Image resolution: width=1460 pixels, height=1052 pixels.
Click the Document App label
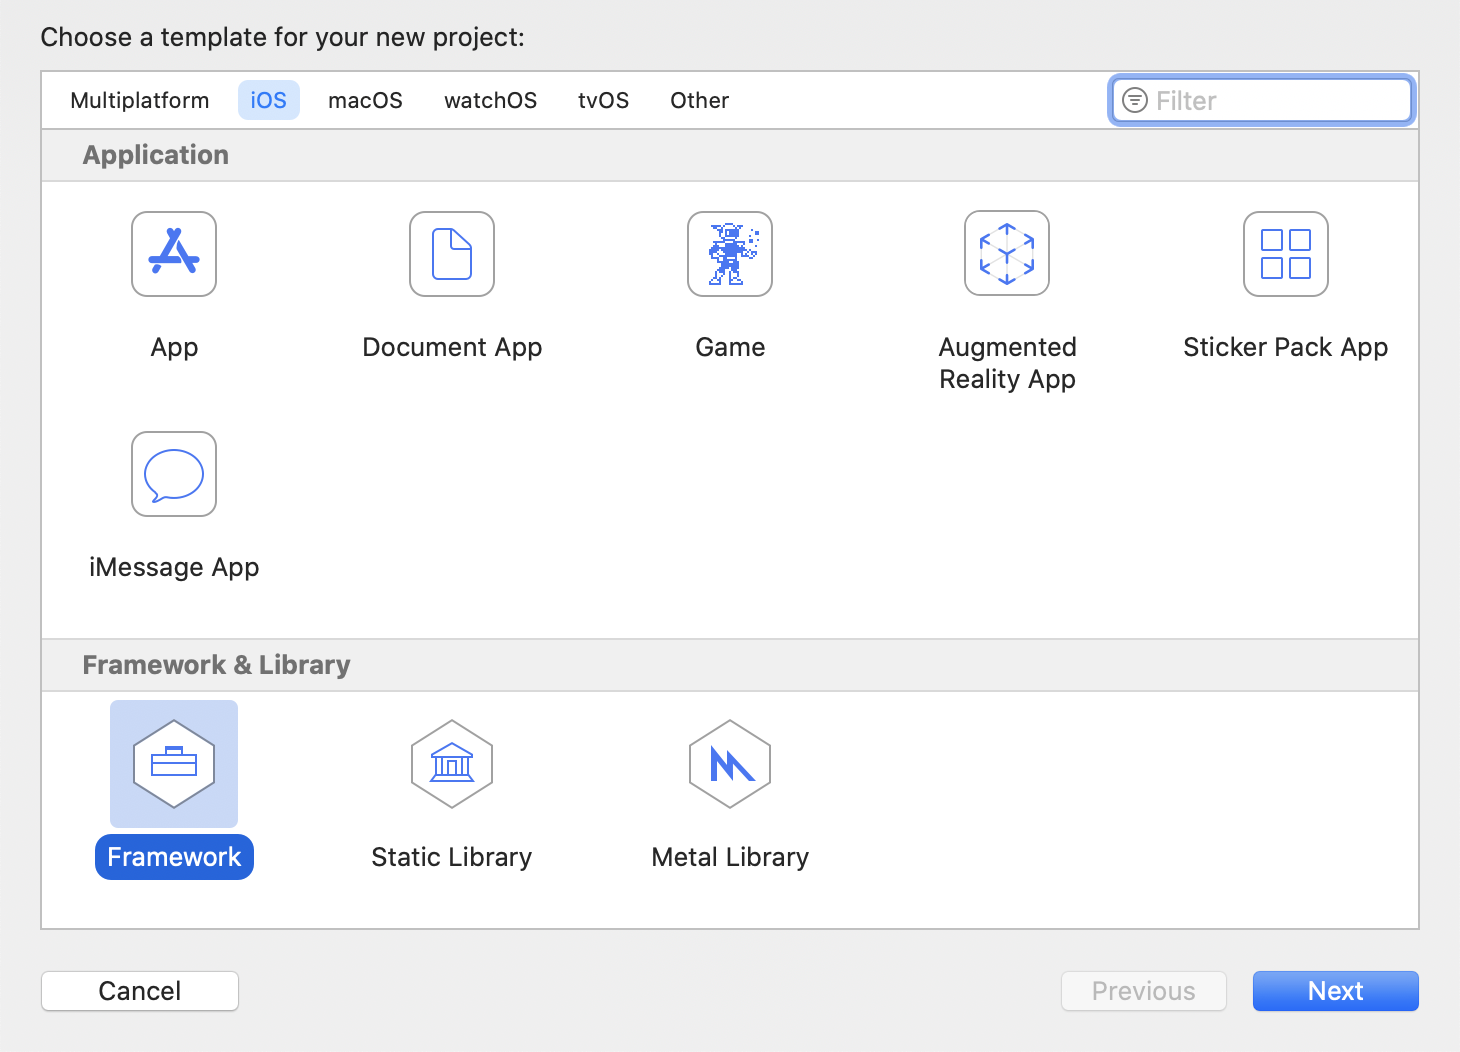(x=452, y=347)
